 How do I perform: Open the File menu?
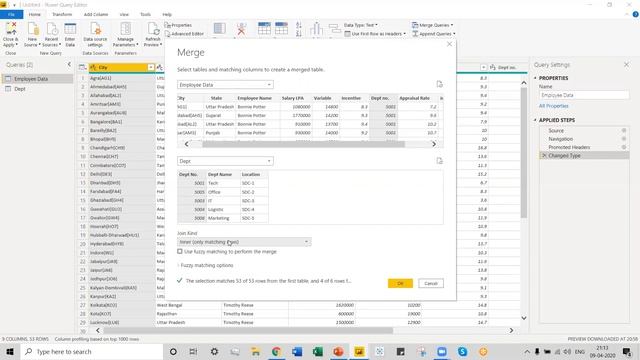[11, 14]
